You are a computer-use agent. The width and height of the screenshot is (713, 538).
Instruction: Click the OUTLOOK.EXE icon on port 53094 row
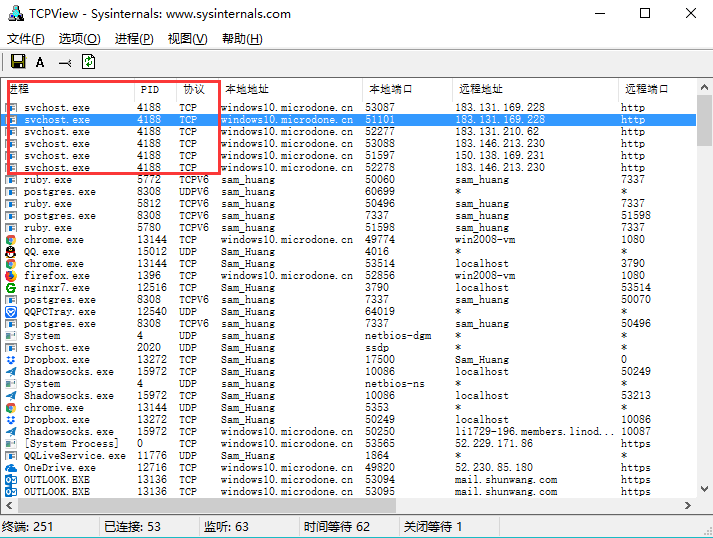coord(10,480)
